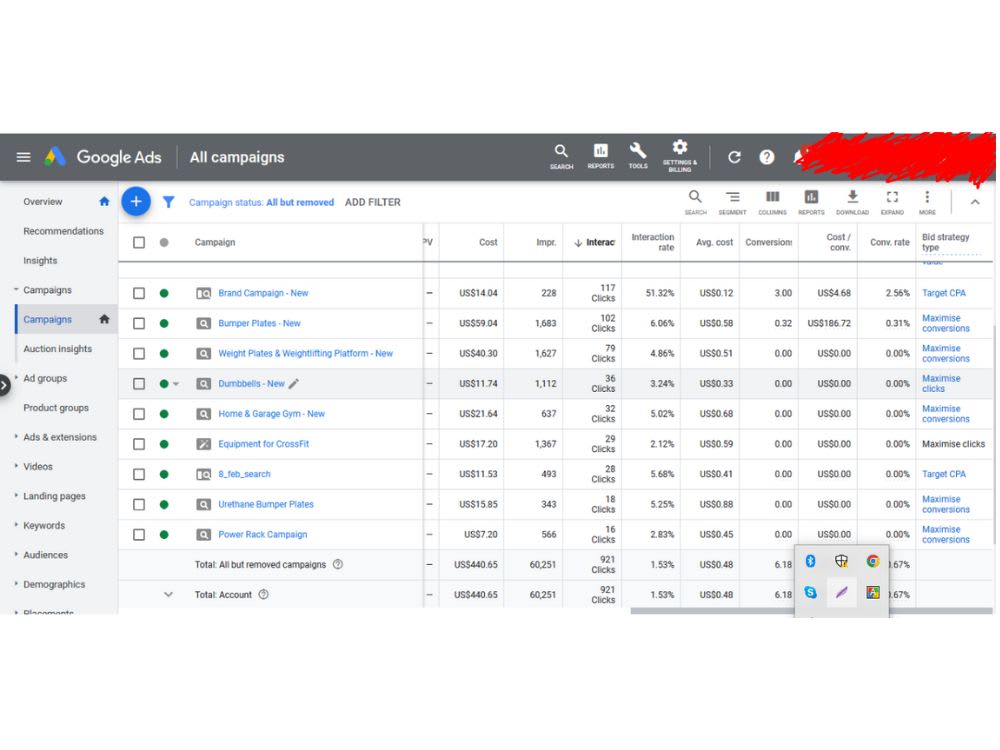Image resolution: width=1000 pixels, height=750 pixels.
Task: Open the Brand Campaign - New link
Action: [x=263, y=293]
